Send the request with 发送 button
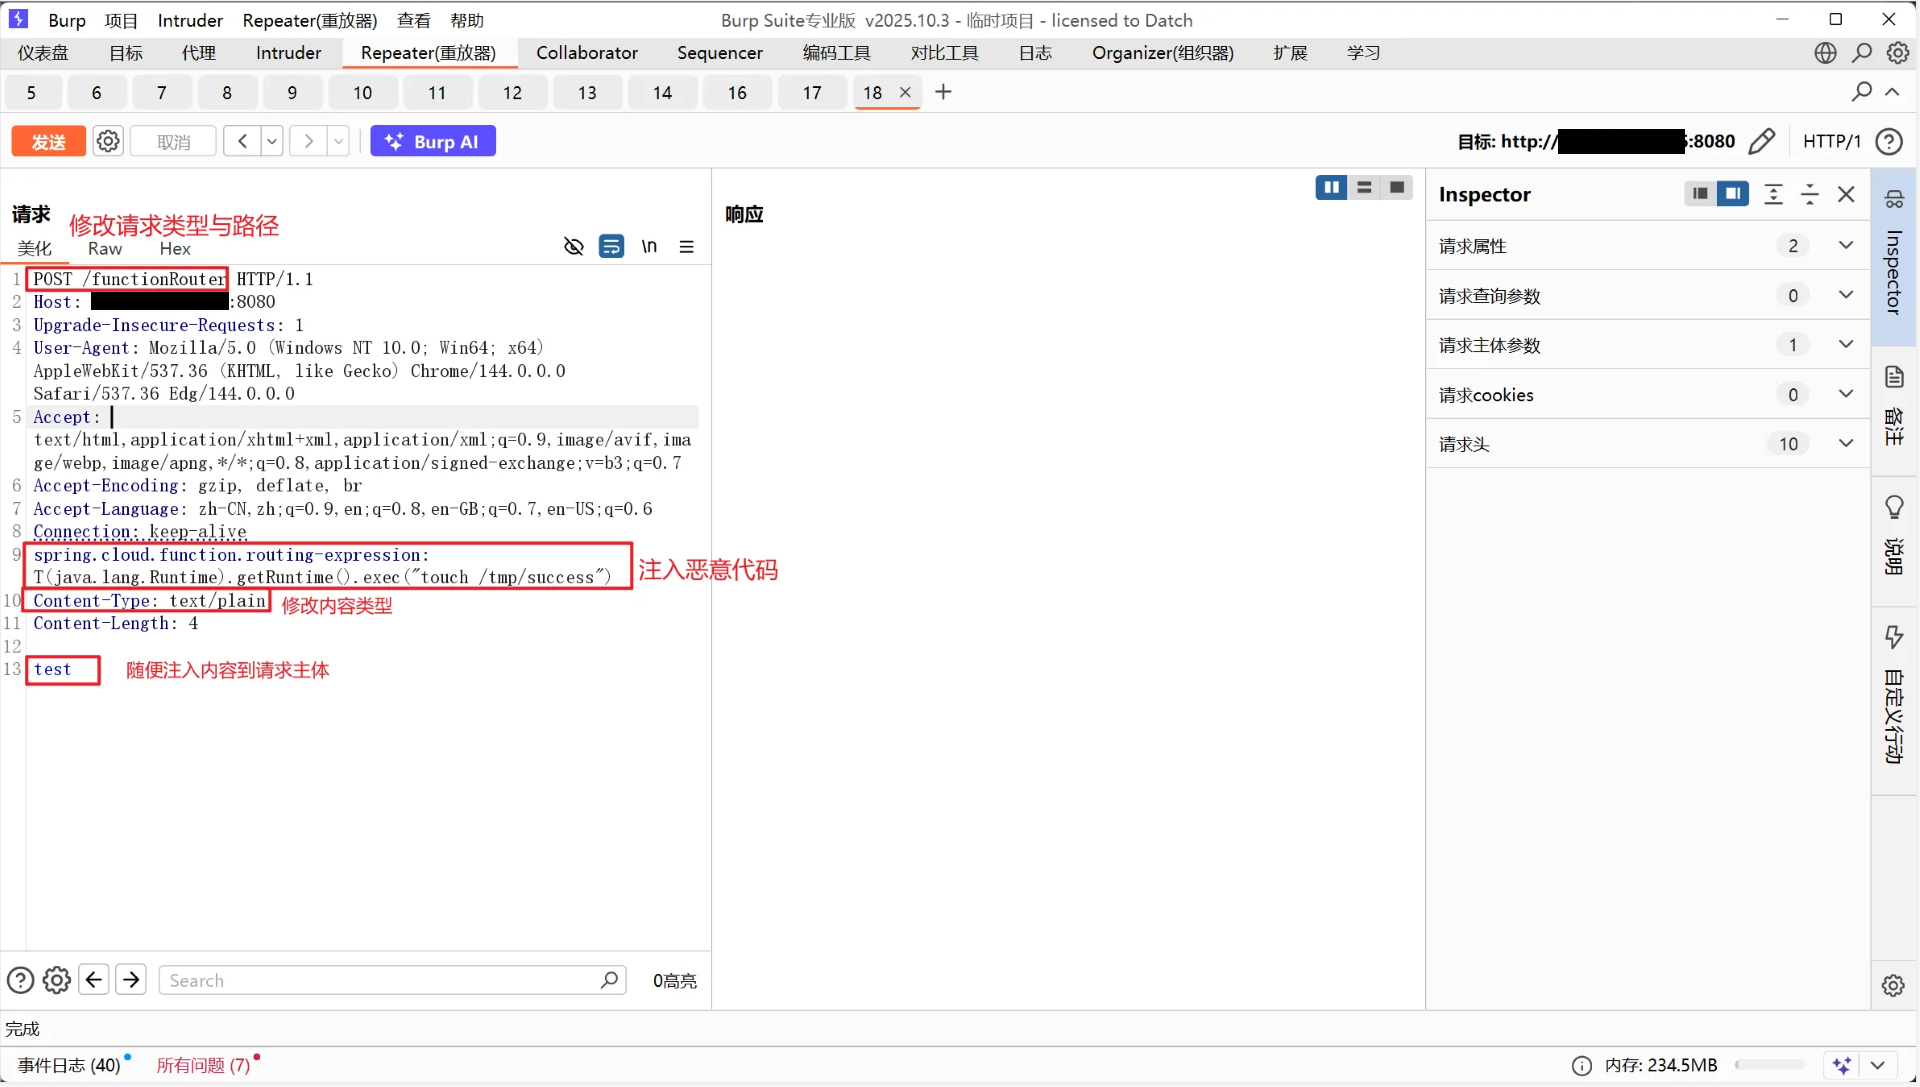 pos(48,141)
